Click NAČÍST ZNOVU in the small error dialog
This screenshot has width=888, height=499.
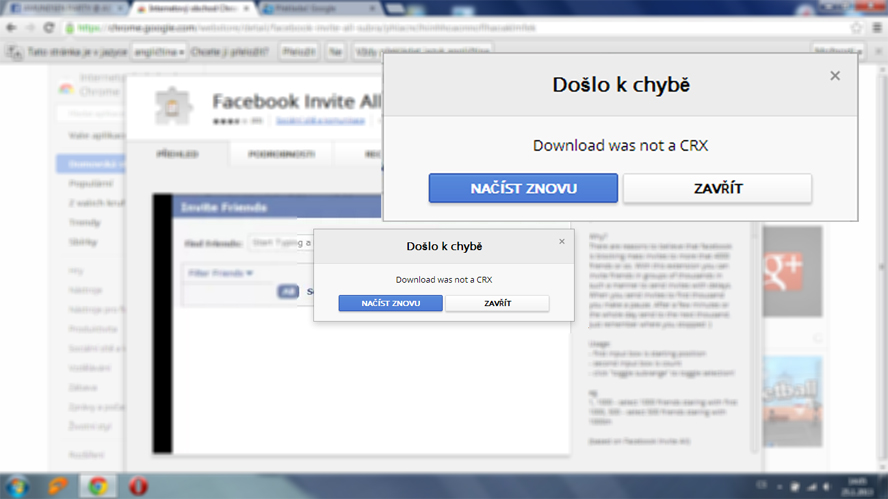[390, 303]
